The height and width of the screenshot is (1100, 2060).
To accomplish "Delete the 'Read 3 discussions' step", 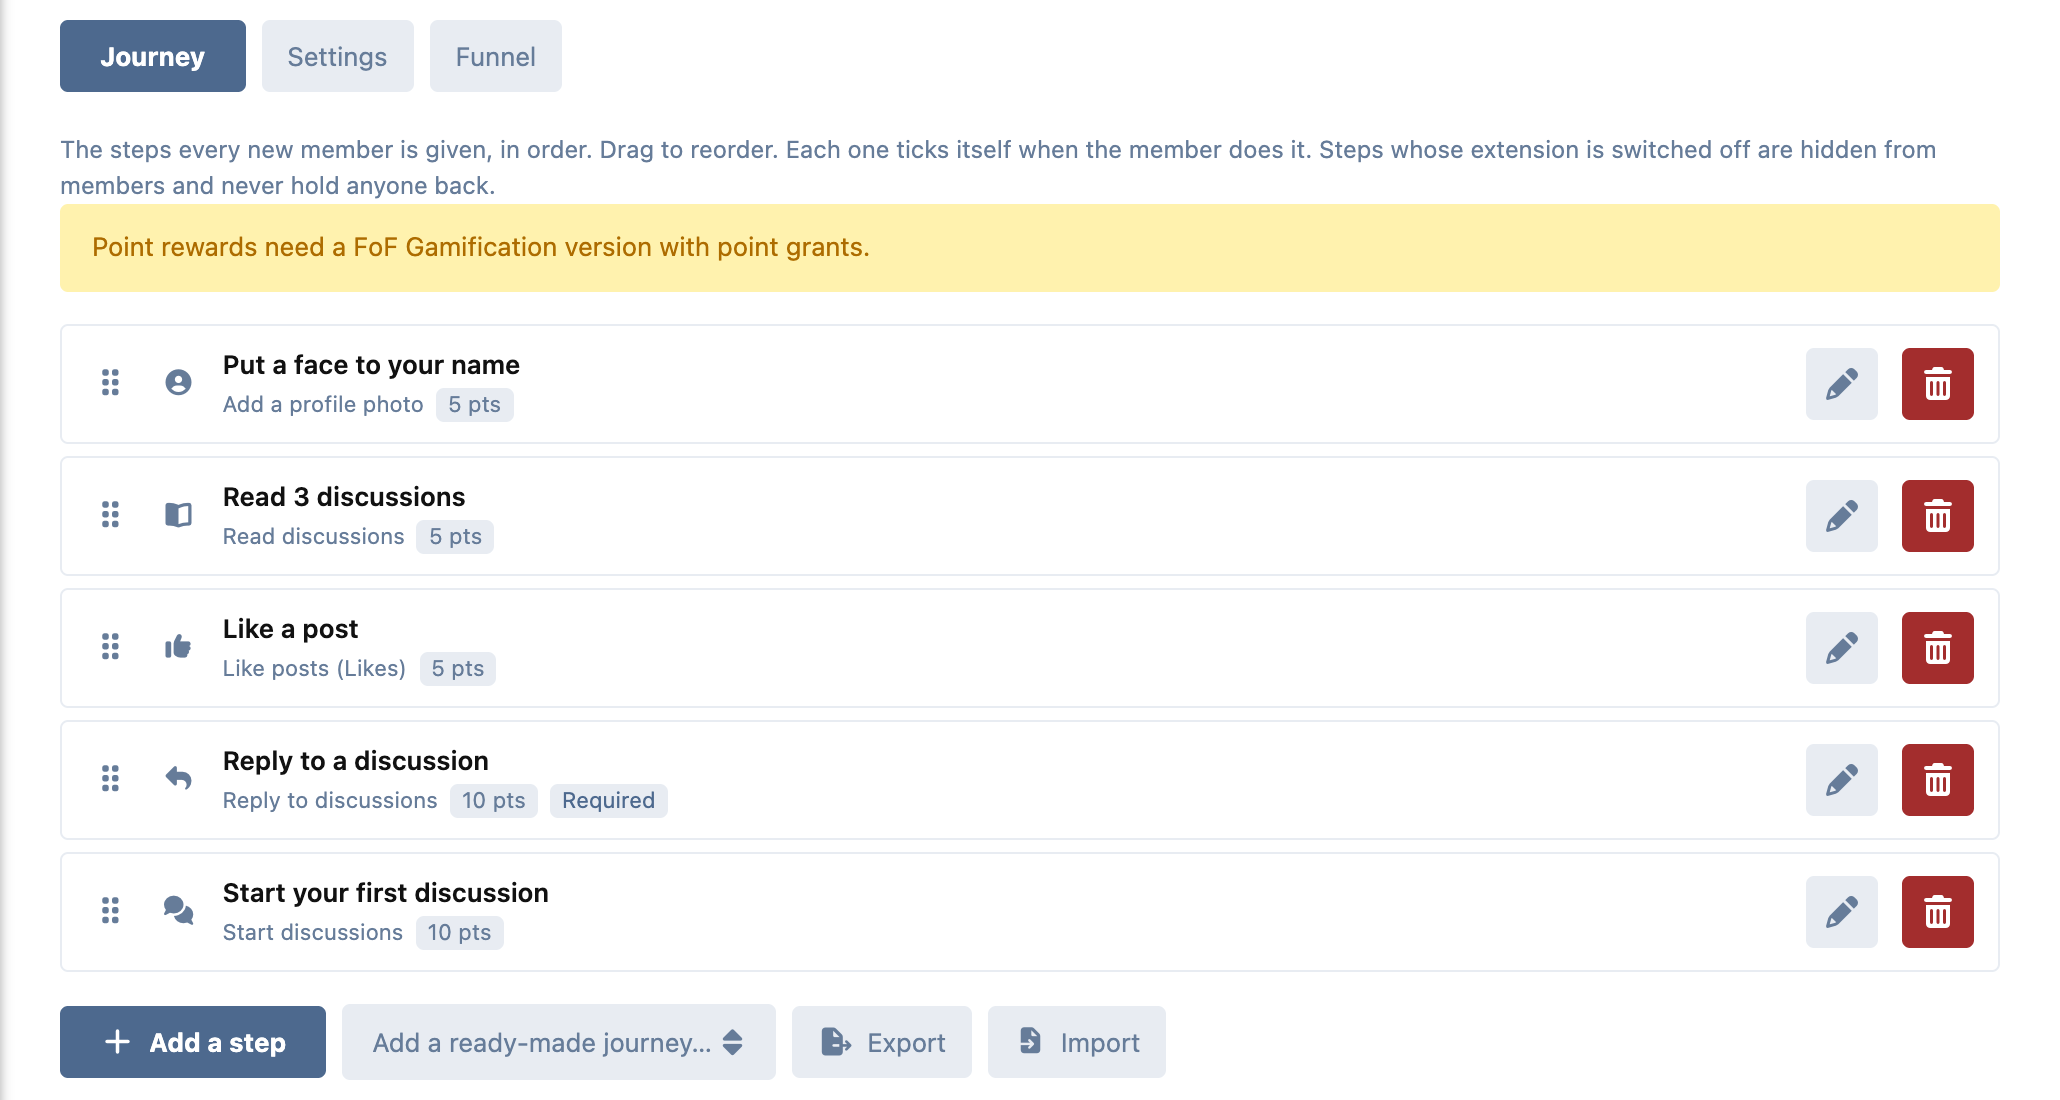I will (1937, 516).
